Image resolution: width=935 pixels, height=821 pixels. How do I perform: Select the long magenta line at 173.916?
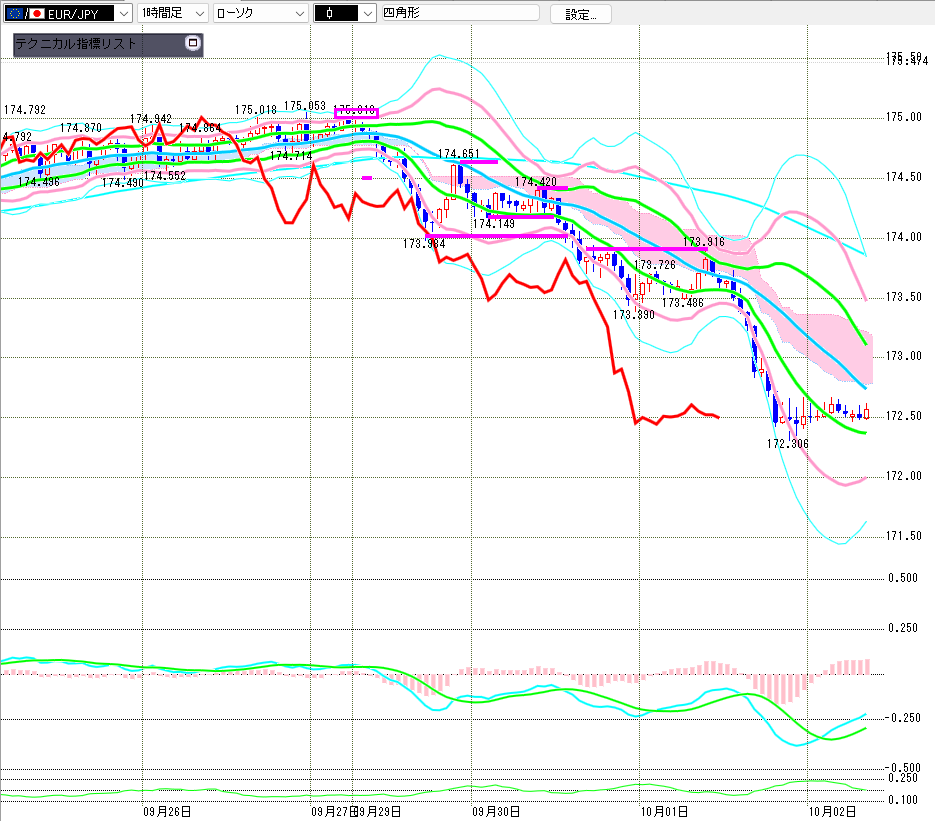coord(646,248)
